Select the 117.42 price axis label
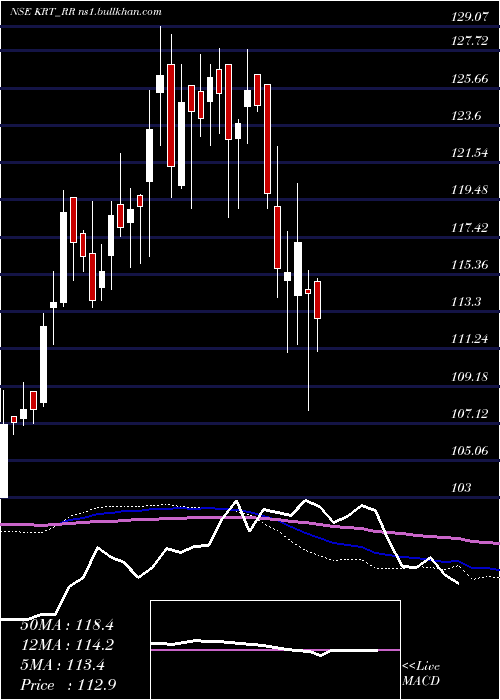The image size is (500, 700). click(470, 228)
